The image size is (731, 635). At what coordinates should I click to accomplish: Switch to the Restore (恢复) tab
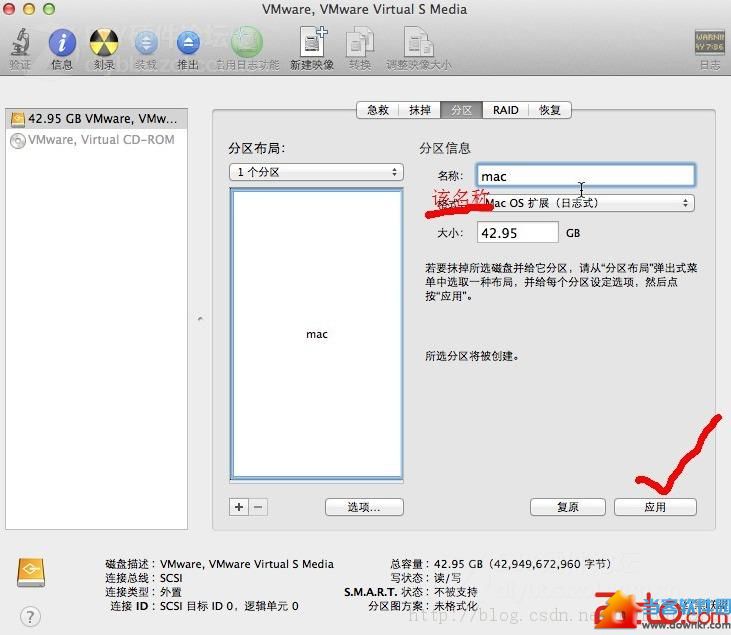(x=550, y=110)
